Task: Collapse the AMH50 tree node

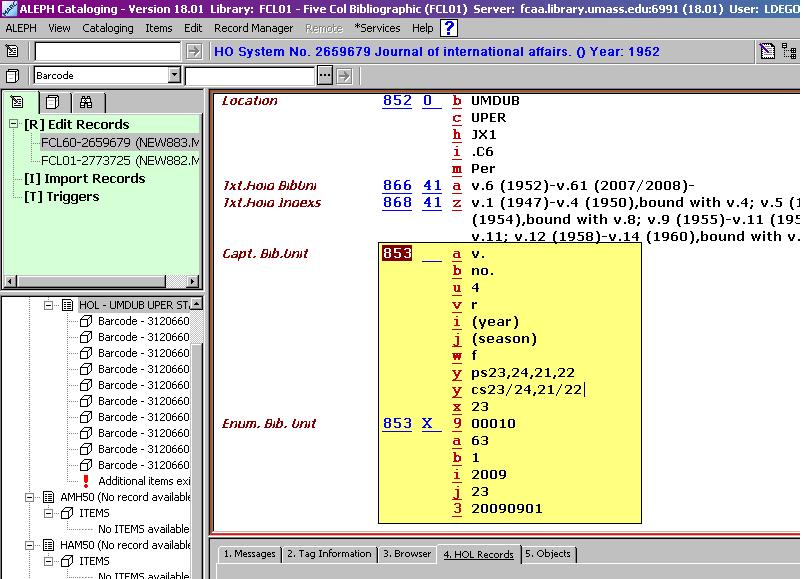Action: pos(31,497)
